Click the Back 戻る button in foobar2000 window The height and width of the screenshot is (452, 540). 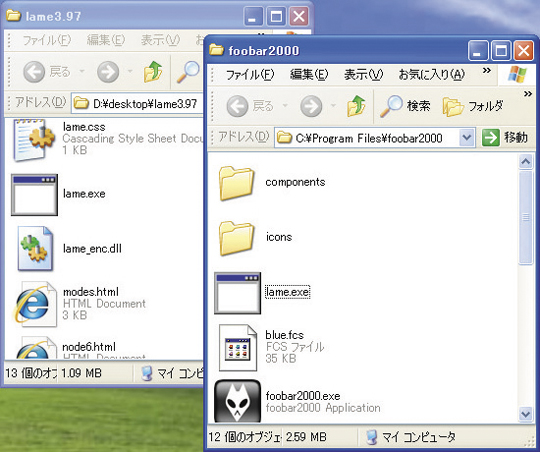[250, 106]
